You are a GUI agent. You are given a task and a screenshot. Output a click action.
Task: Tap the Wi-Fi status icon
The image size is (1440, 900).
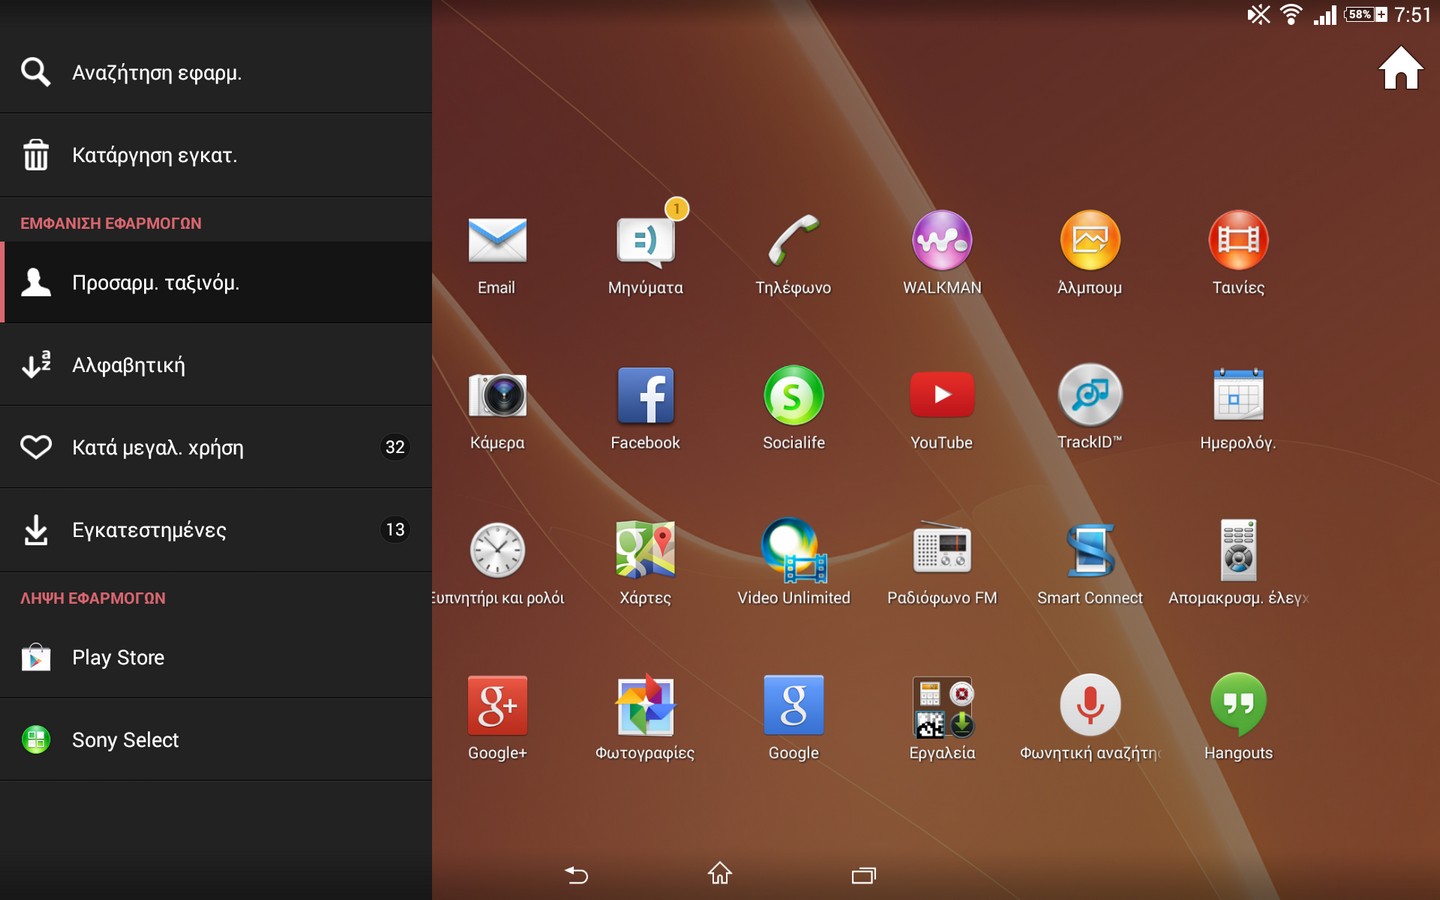point(1291,14)
